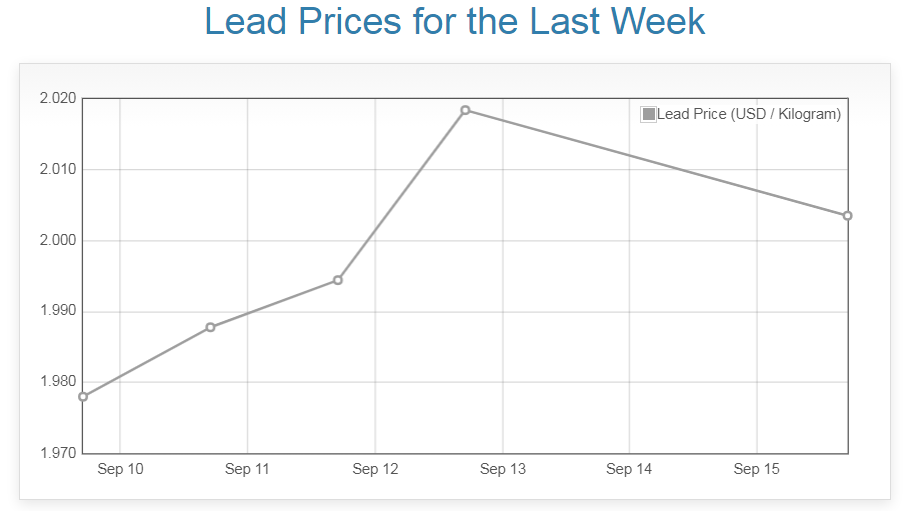Click the peak data point near 2.018
The image size is (908, 511).
(x=465, y=110)
